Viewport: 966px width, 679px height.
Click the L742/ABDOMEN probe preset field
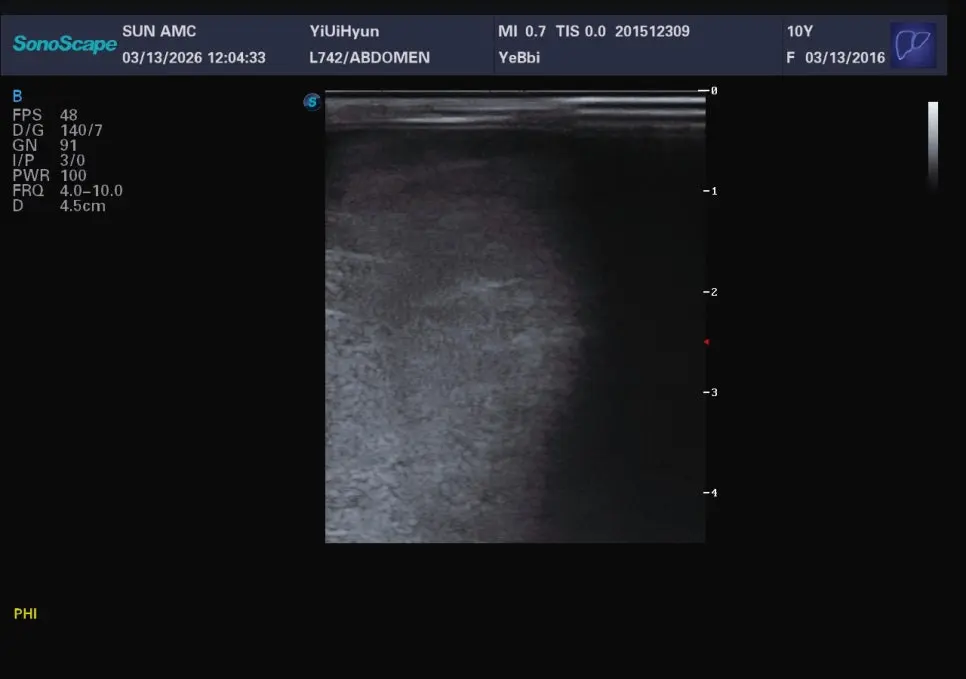tap(370, 57)
